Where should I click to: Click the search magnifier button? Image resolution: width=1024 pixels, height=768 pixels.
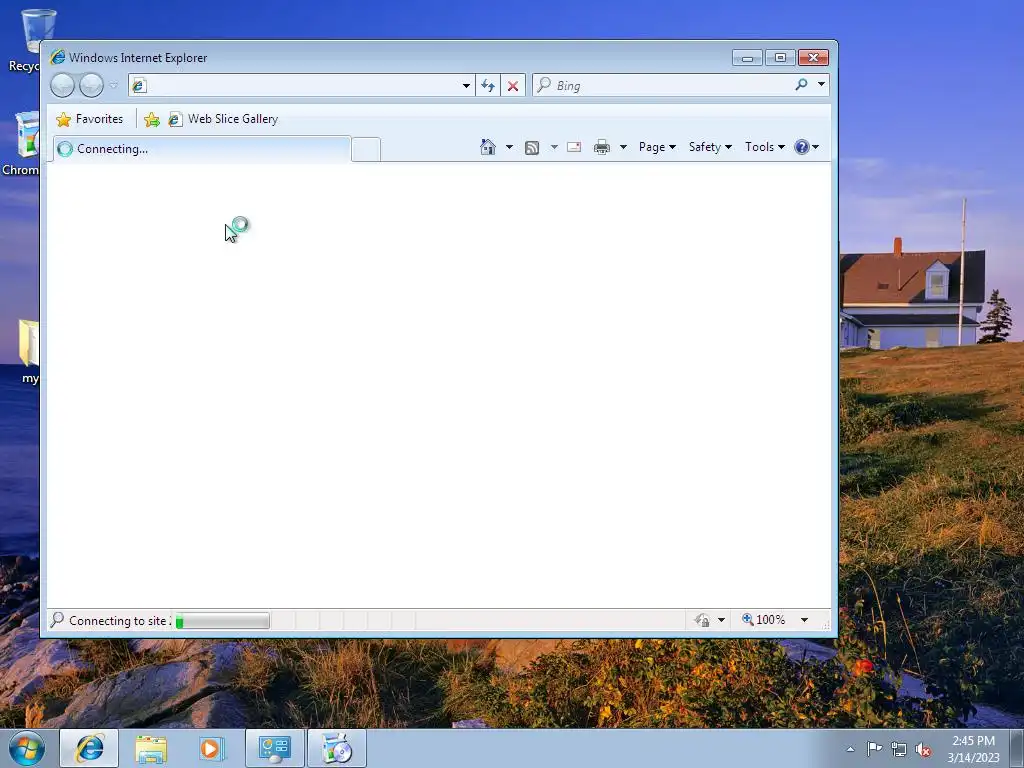coord(801,85)
